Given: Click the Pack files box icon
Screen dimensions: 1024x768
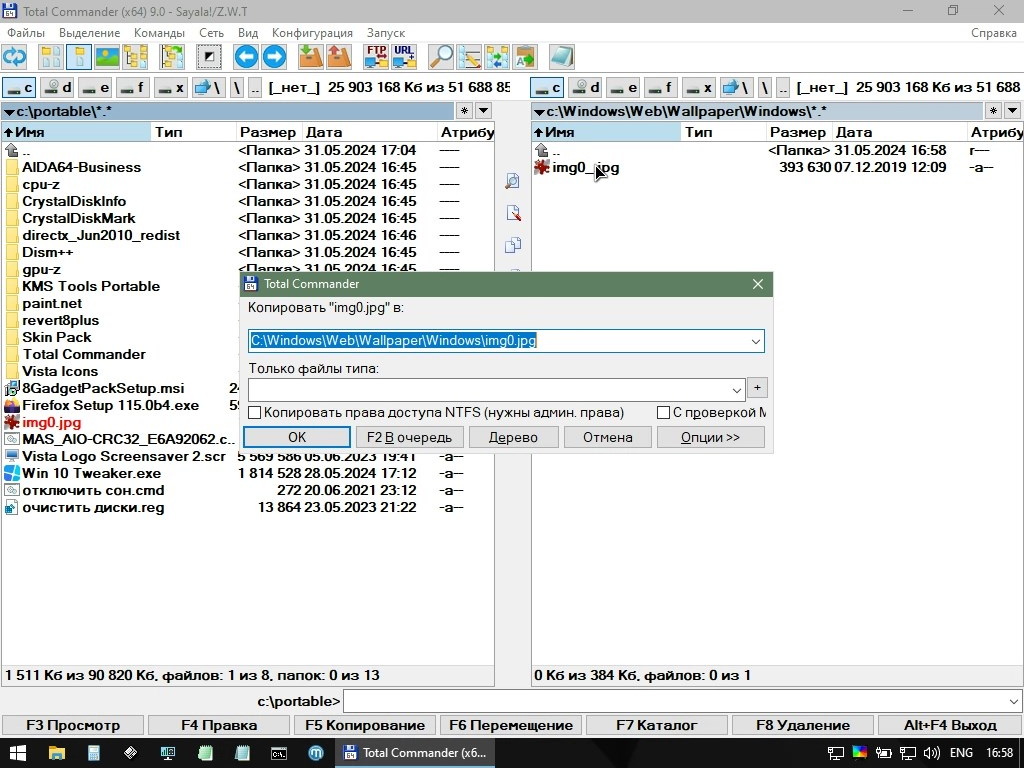Looking at the screenshot, I should [311, 57].
